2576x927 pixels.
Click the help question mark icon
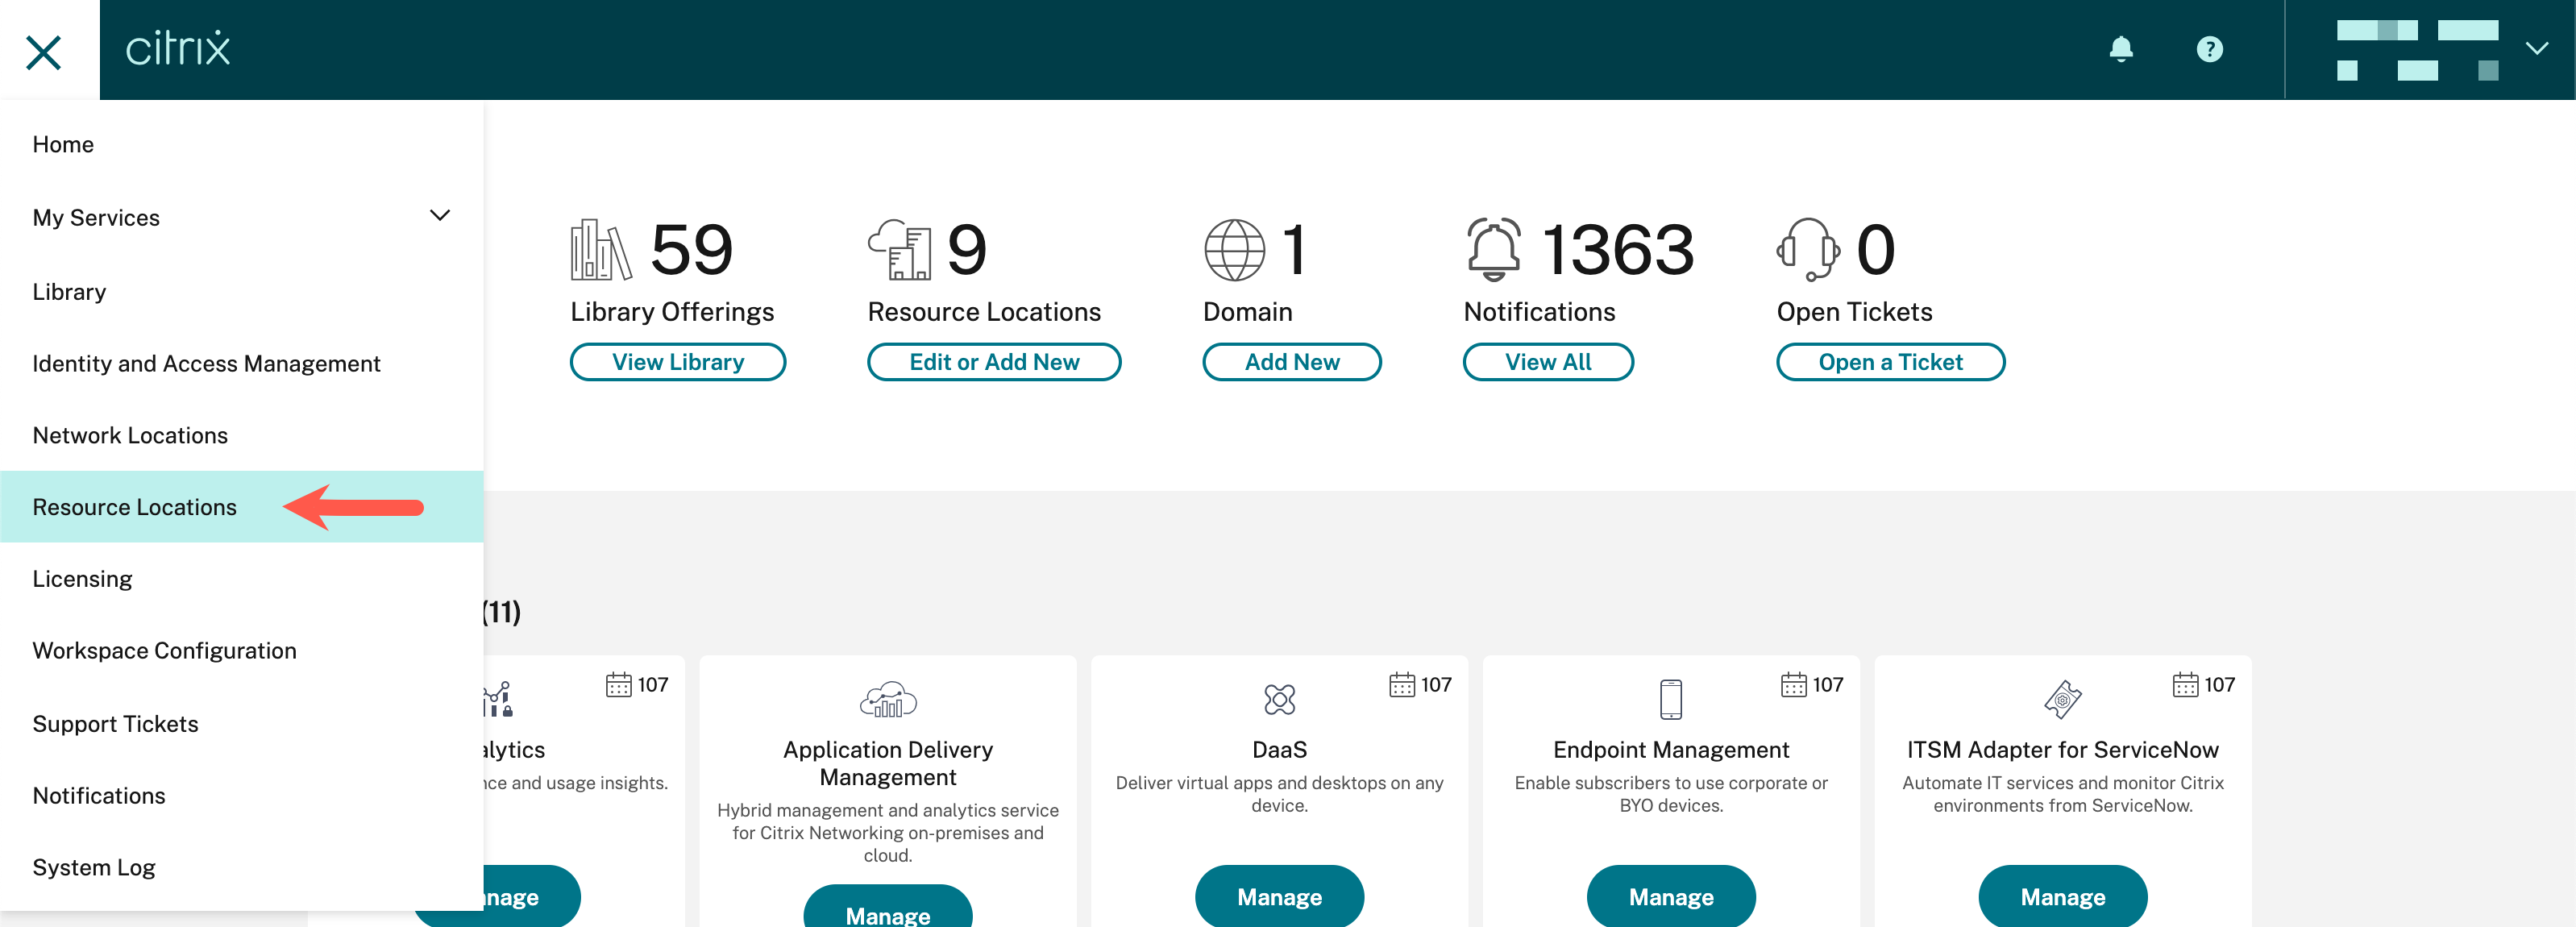[x=2209, y=49]
